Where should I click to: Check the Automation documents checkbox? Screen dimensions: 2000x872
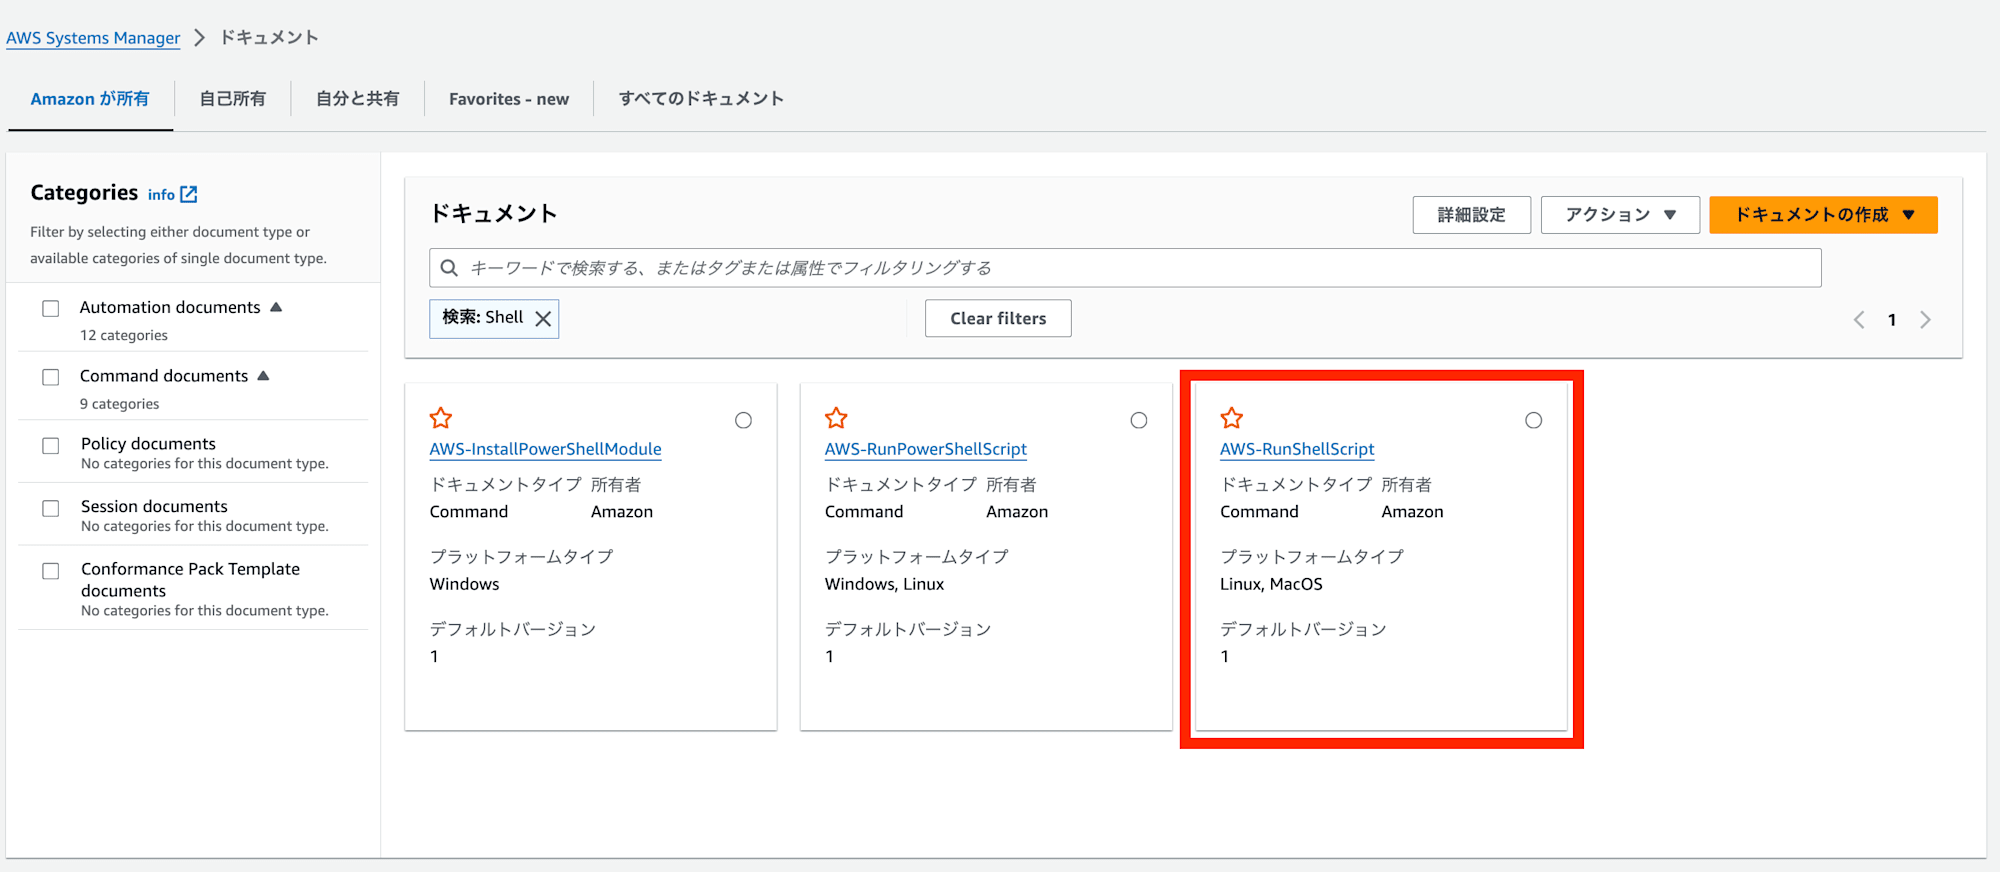click(51, 309)
